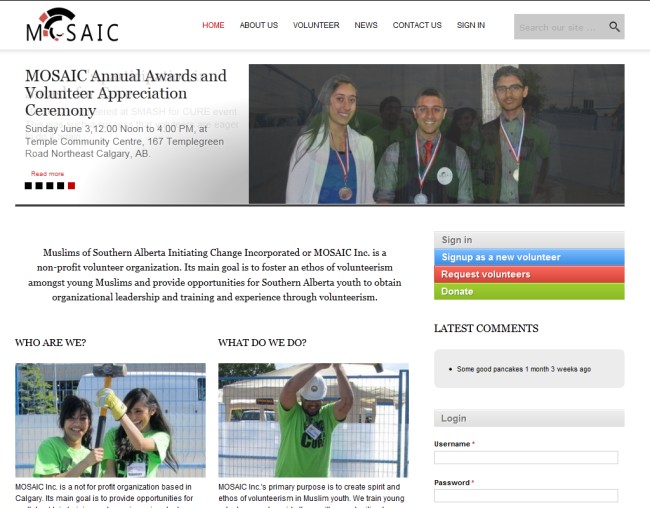Click Signup as a new volunteer
This screenshot has height=508, width=650.
pos(529,257)
